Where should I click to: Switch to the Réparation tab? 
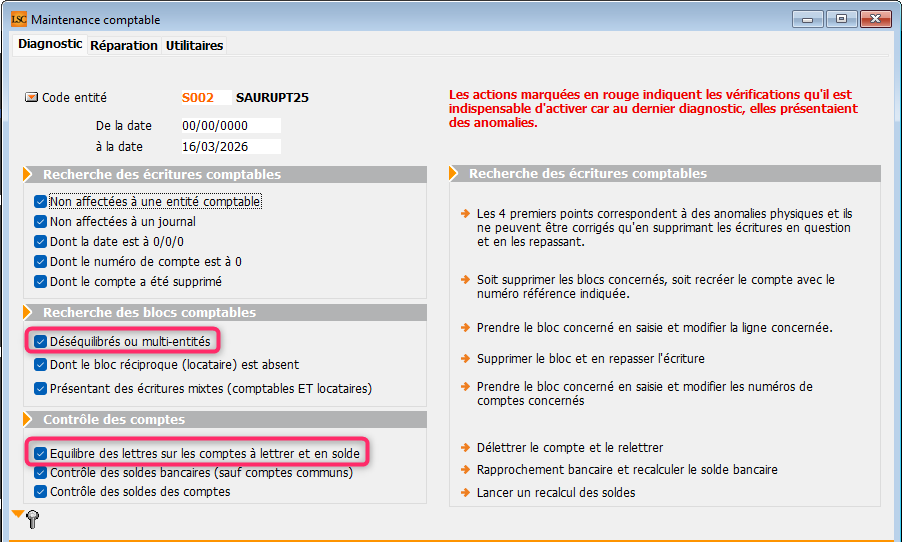click(124, 45)
